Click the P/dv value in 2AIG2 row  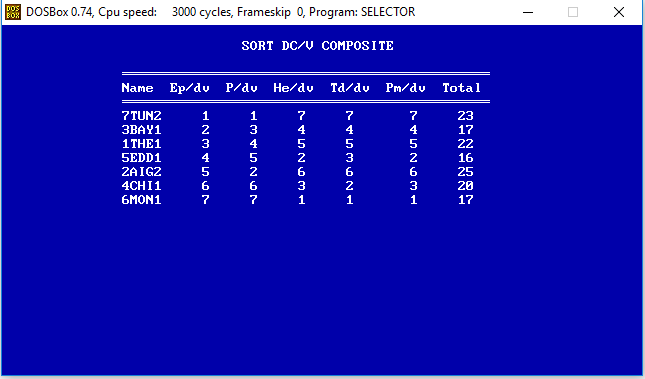(x=253, y=172)
